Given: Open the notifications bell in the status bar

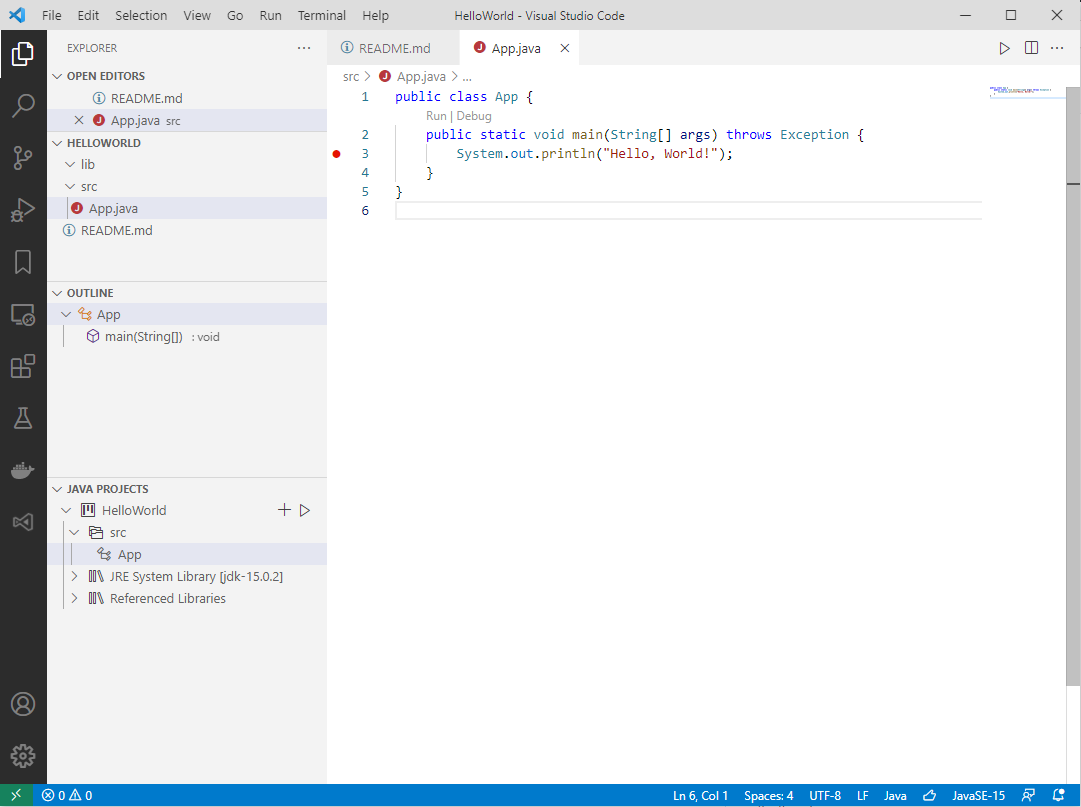Looking at the screenshot, I should coord(1061,795).
